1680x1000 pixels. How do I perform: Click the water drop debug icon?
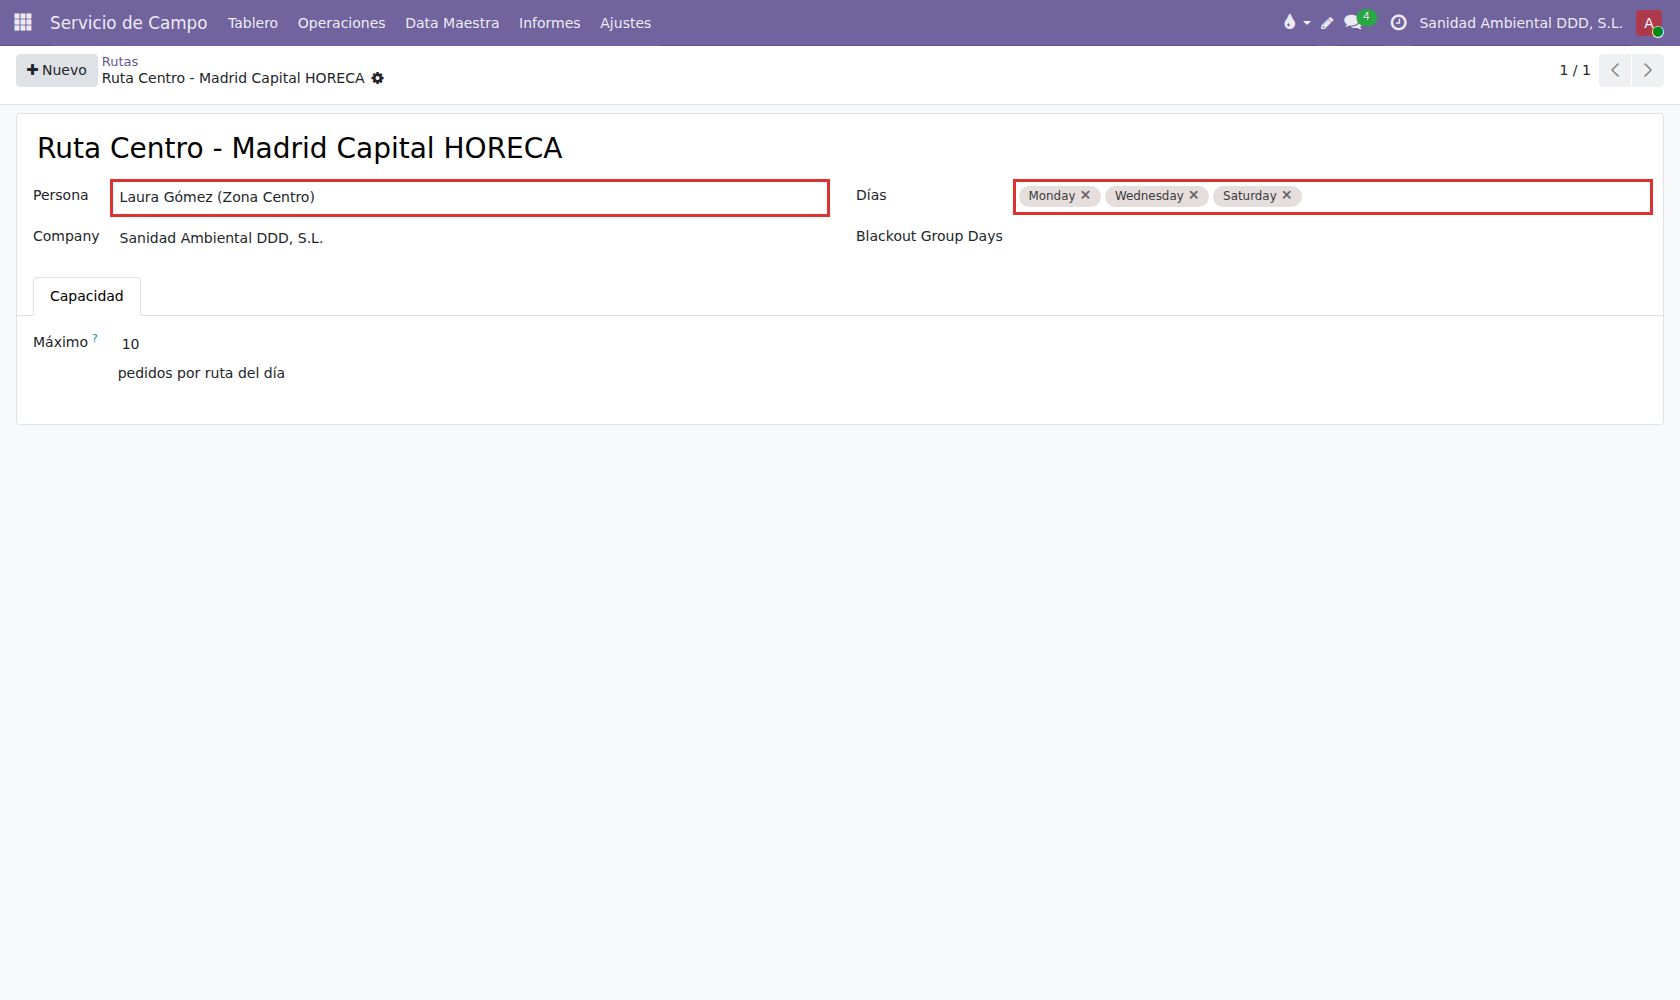tap(1289, 22)
